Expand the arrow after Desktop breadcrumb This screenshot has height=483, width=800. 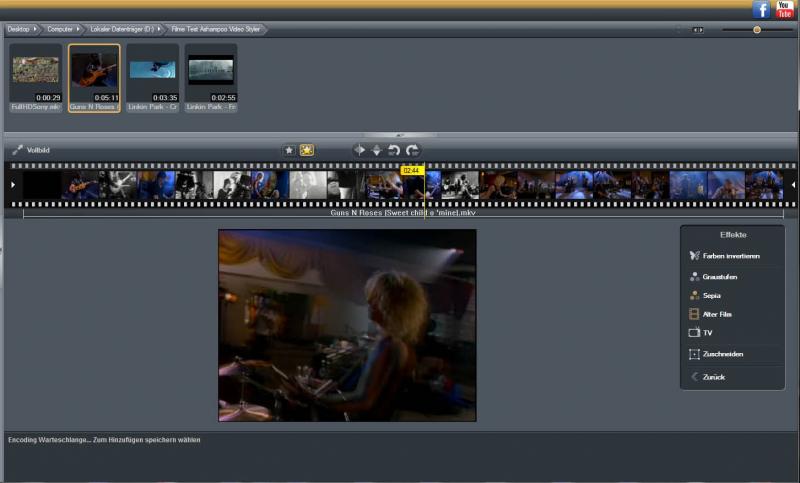point(35,29)
